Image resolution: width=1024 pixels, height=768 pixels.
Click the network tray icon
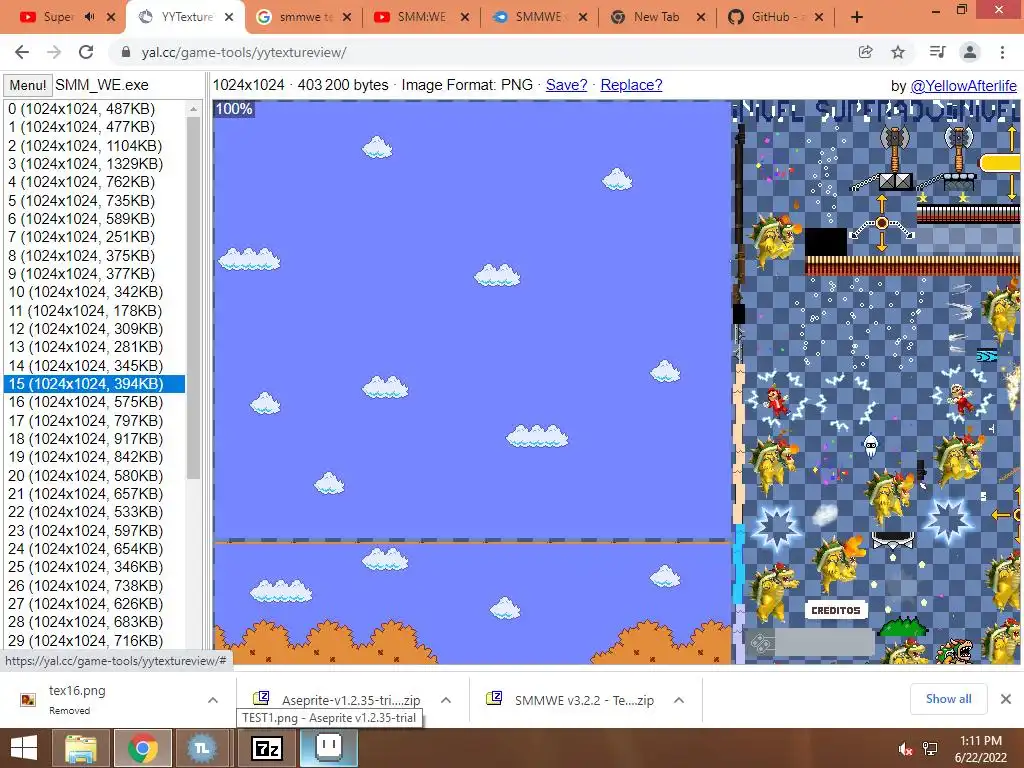coord(930,748)
